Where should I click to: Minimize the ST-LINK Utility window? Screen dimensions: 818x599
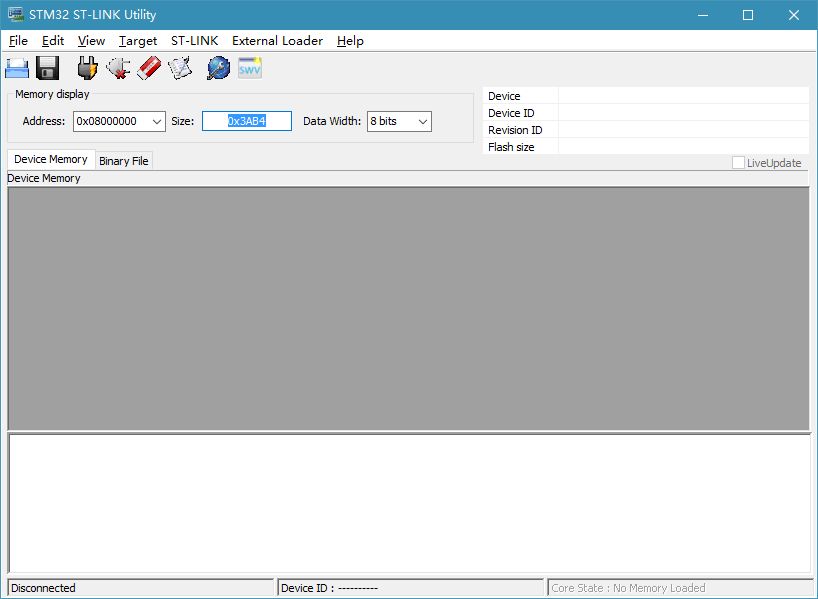(x=703, y=15)
